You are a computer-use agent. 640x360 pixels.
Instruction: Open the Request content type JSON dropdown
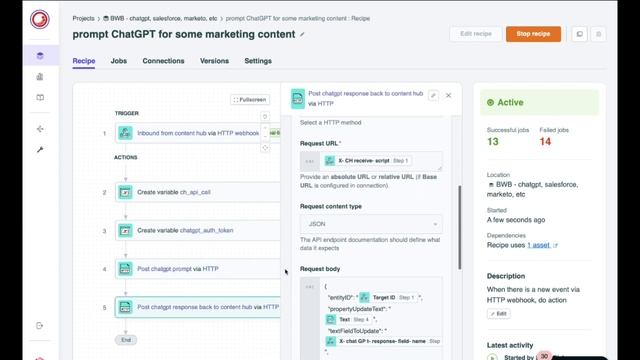371,224
